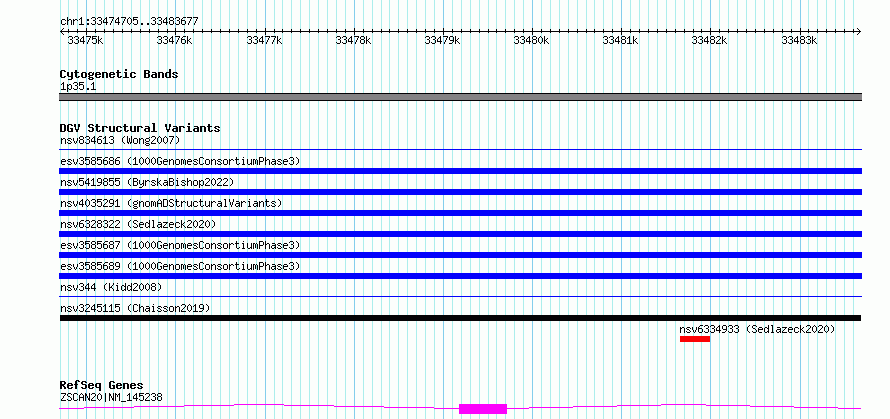This screenshot has width=890, height=419.
Task: Click the gray 1p35.1 cytogenetic band bar
Action: point(460,97)
